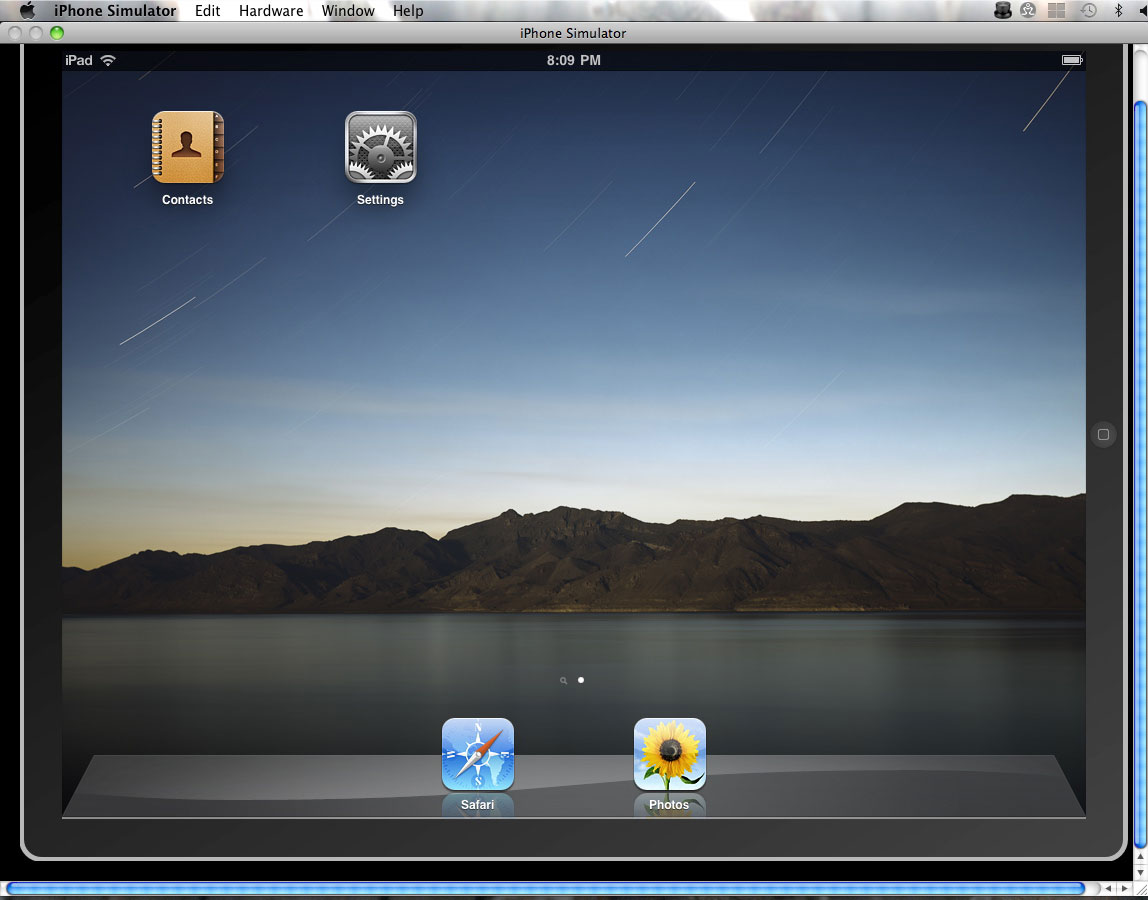The width and height of the screenshot is (1148, 900).
Task: Open the Photos app in dock
Action: pyautogui.click(x=670, y=754)
